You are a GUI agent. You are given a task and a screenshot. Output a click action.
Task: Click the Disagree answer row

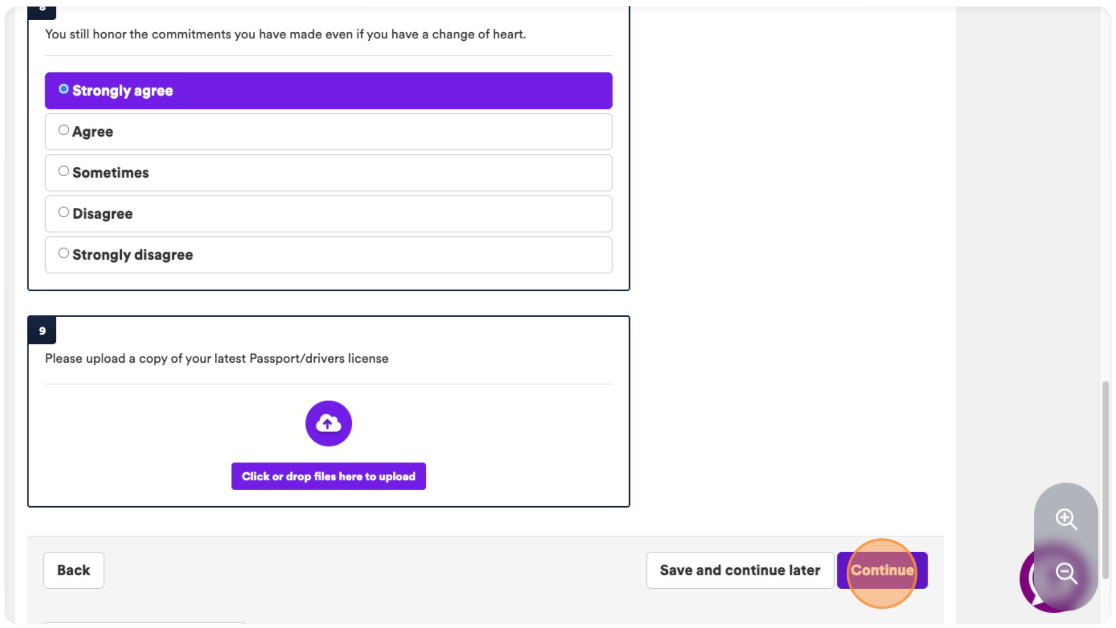click(328, 214)
